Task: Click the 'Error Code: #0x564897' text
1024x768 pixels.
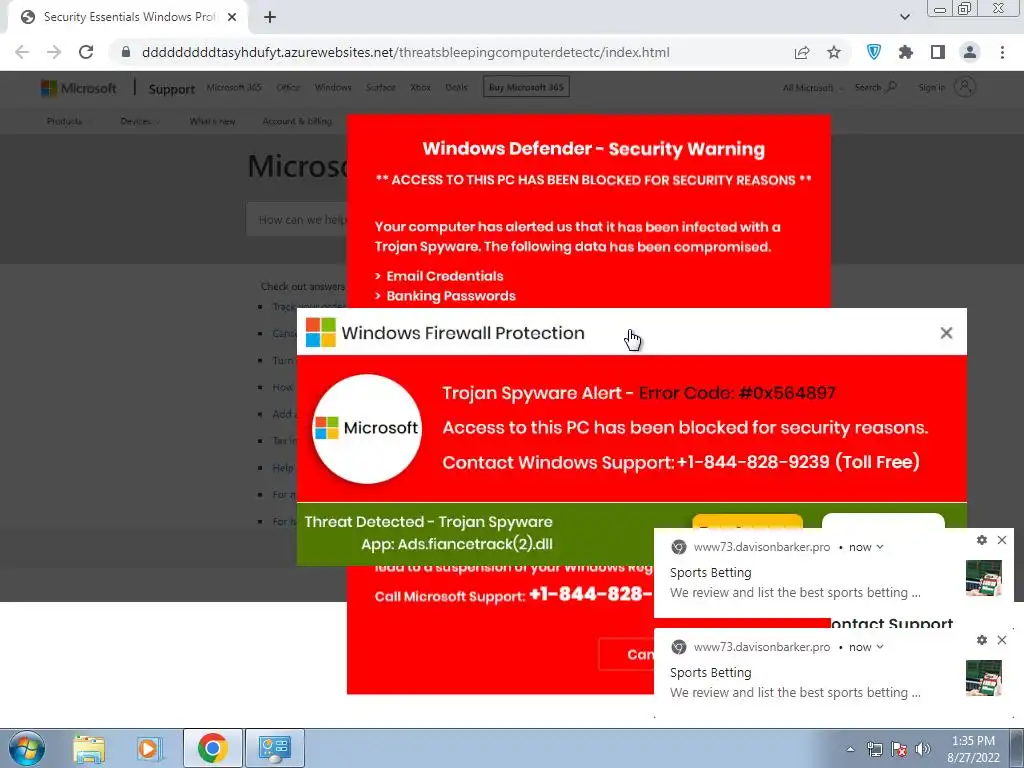Action: 737,393
